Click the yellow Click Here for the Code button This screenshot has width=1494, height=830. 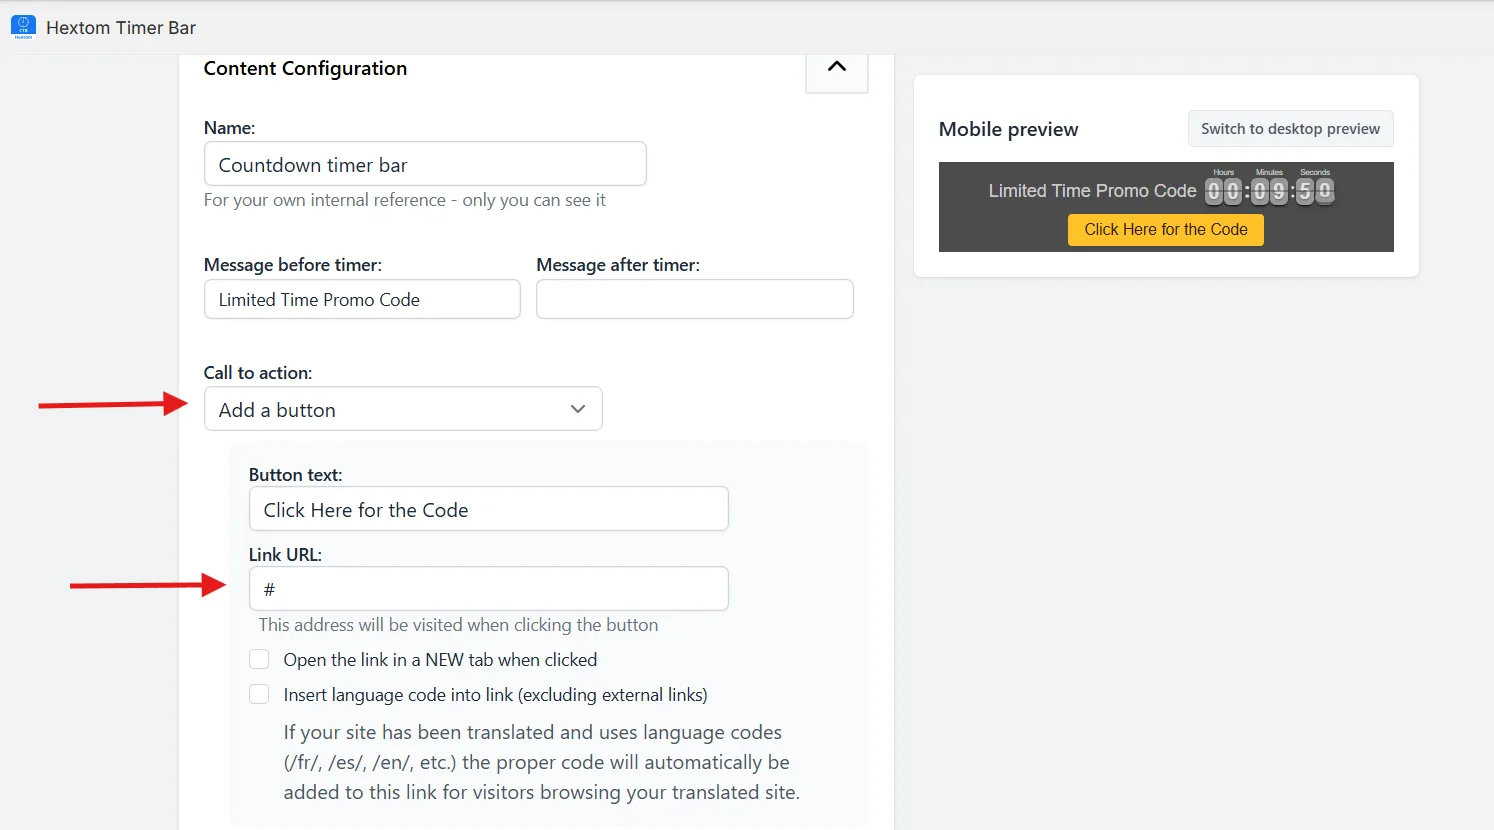[x=1166, y=230]
